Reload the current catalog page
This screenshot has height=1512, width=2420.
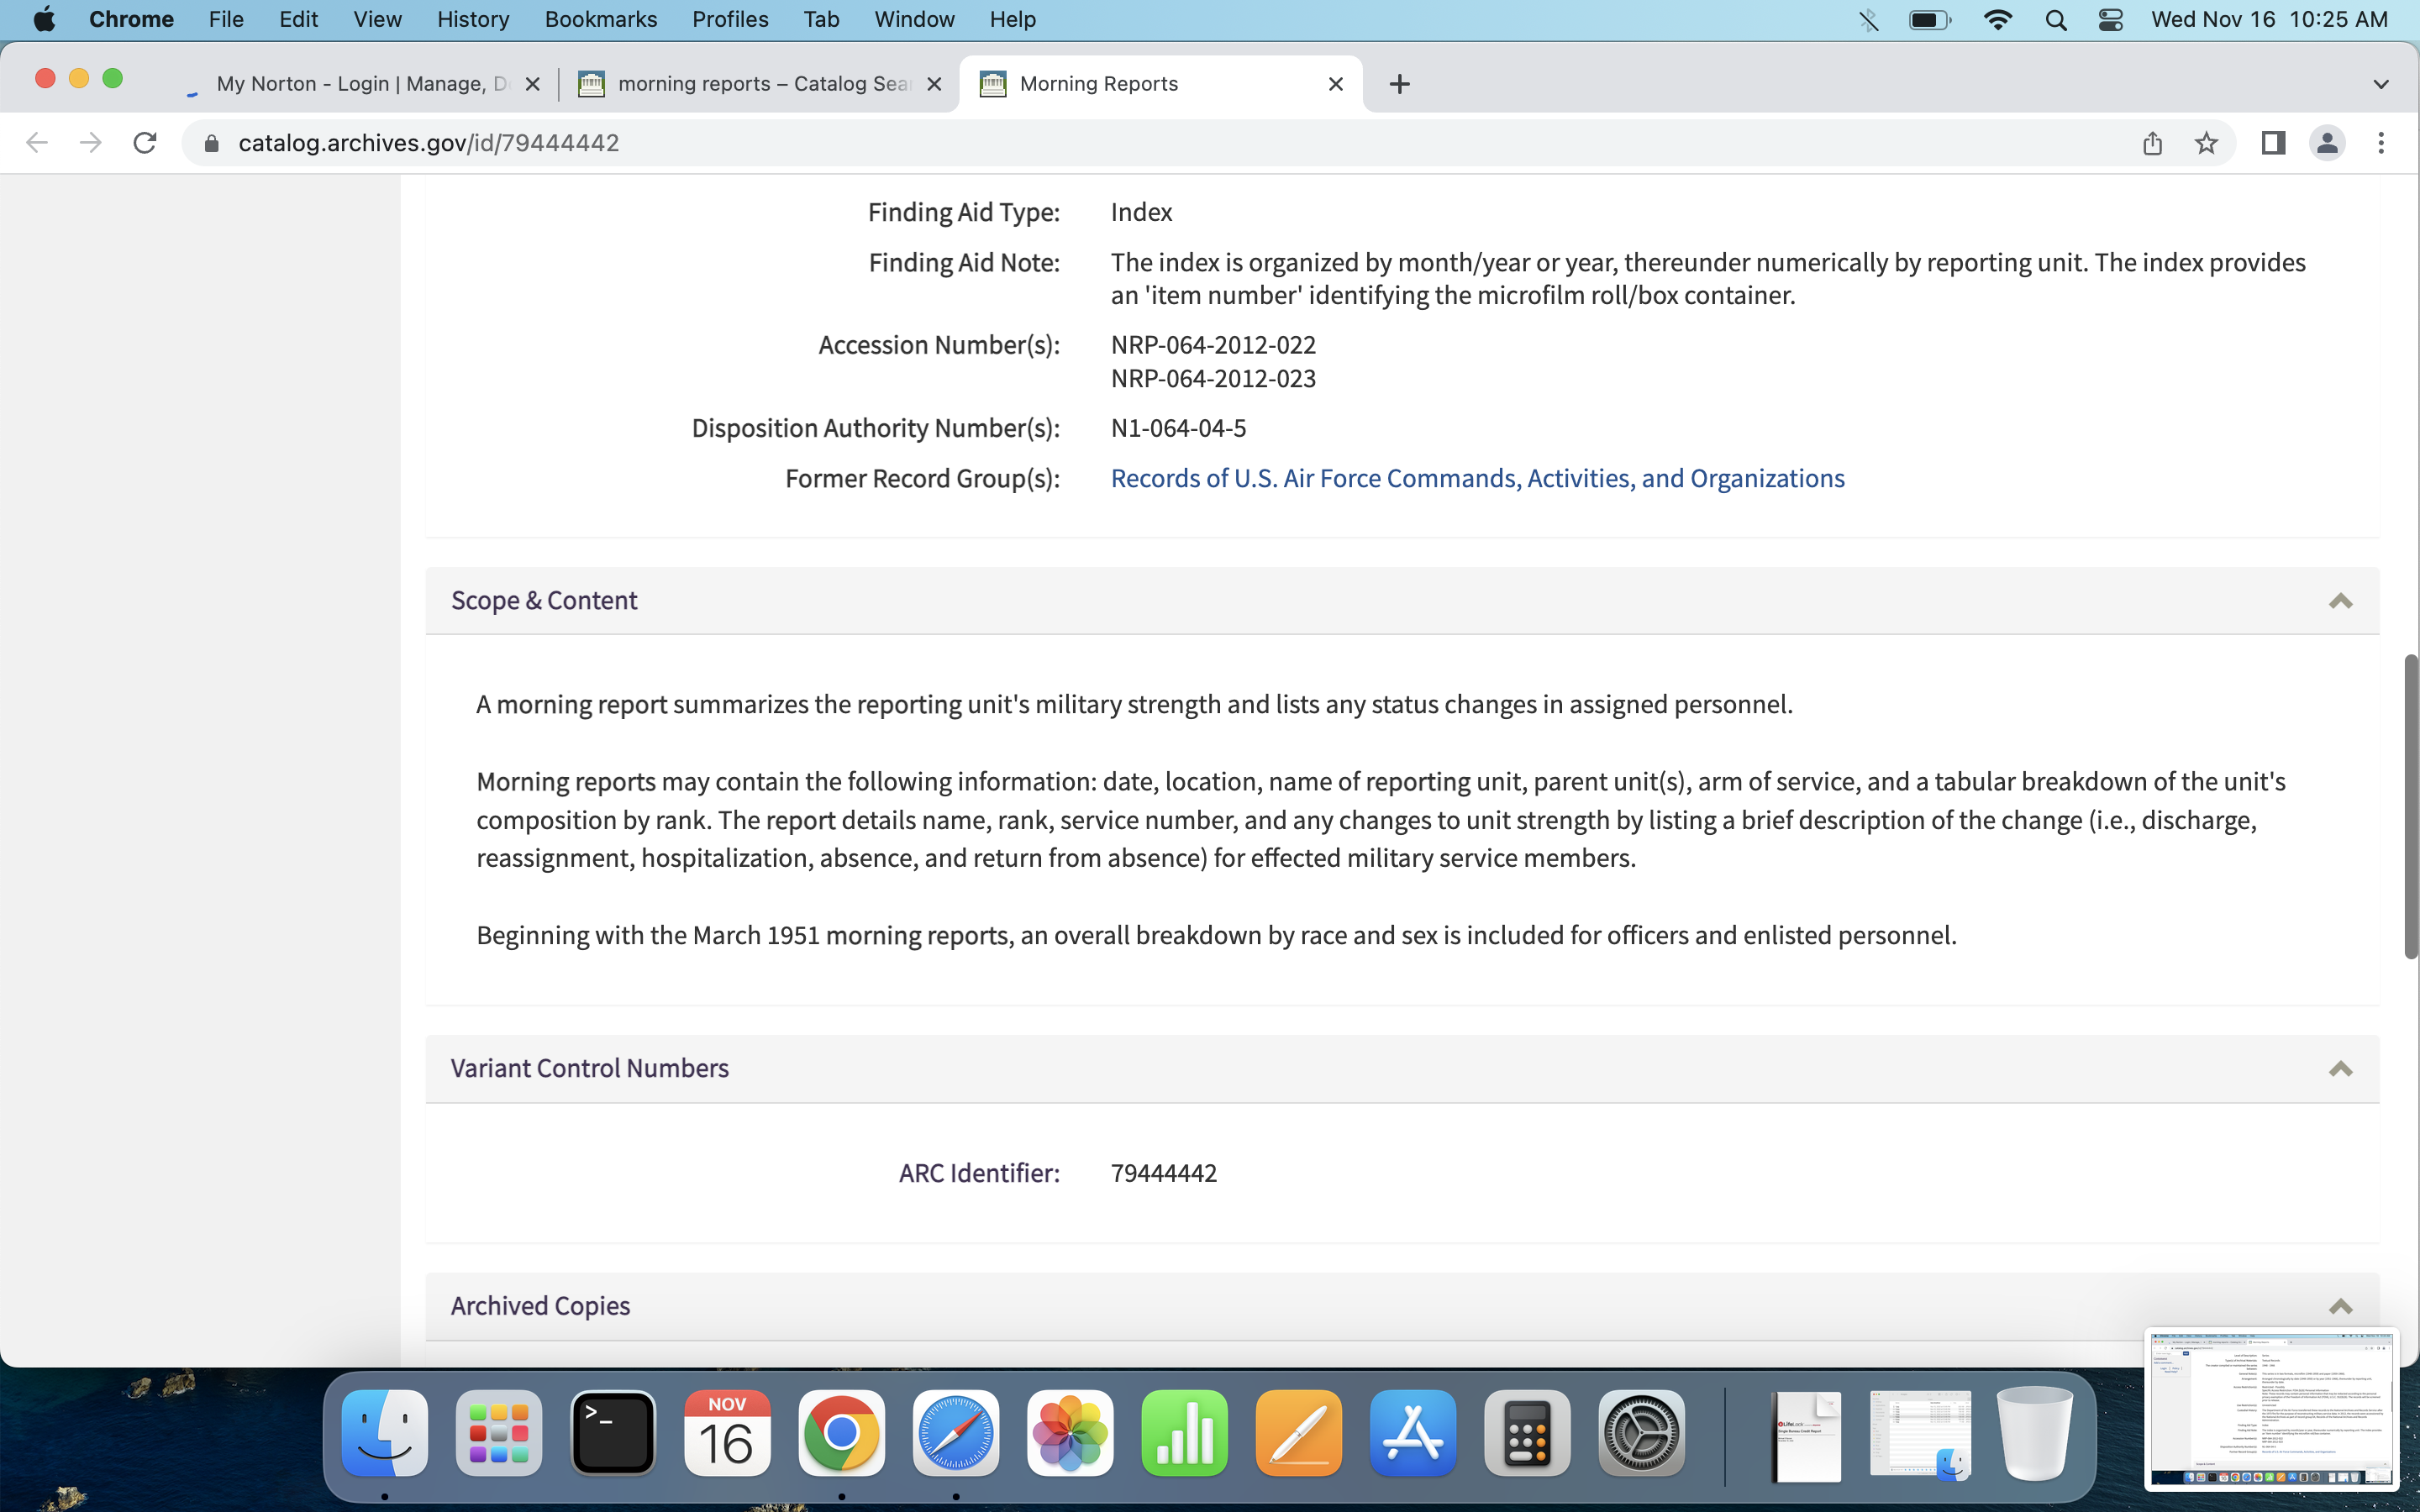click(x=145, y=143)
